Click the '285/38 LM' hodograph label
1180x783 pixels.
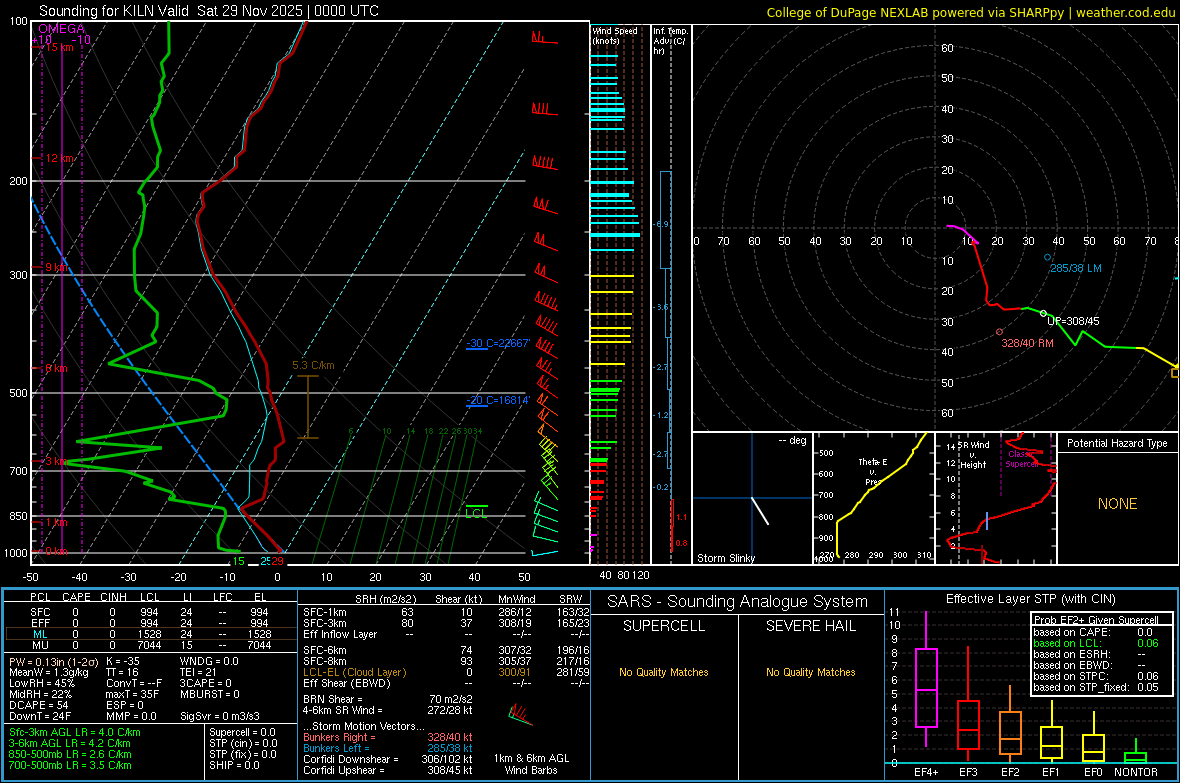click(1075, 268)
